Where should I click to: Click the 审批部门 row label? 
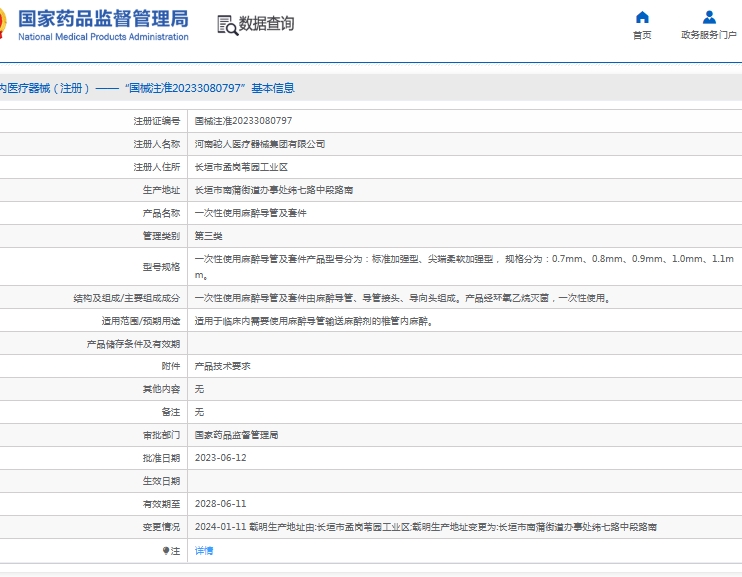161,435
